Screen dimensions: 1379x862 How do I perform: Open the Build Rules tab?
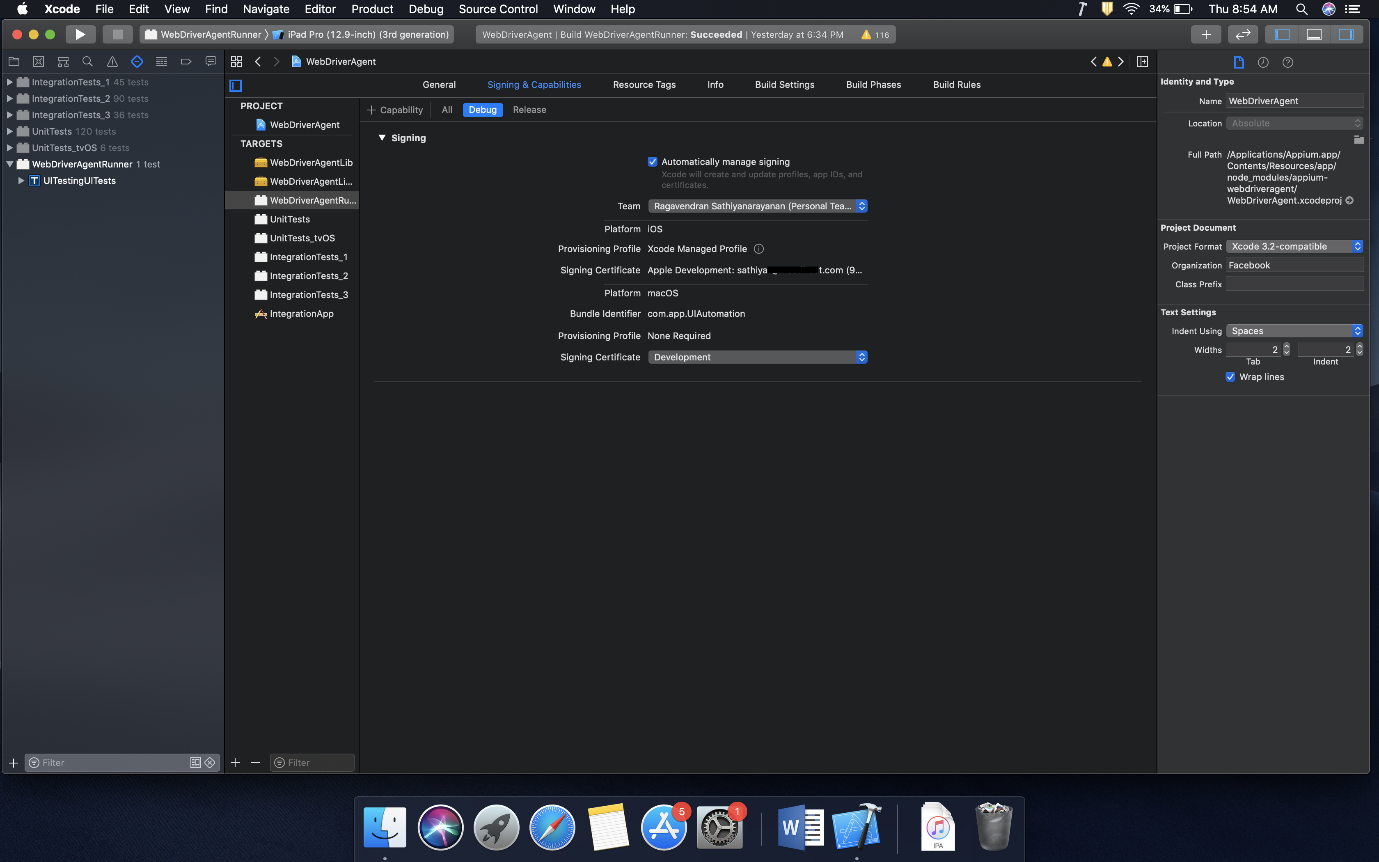coord(957,85)
